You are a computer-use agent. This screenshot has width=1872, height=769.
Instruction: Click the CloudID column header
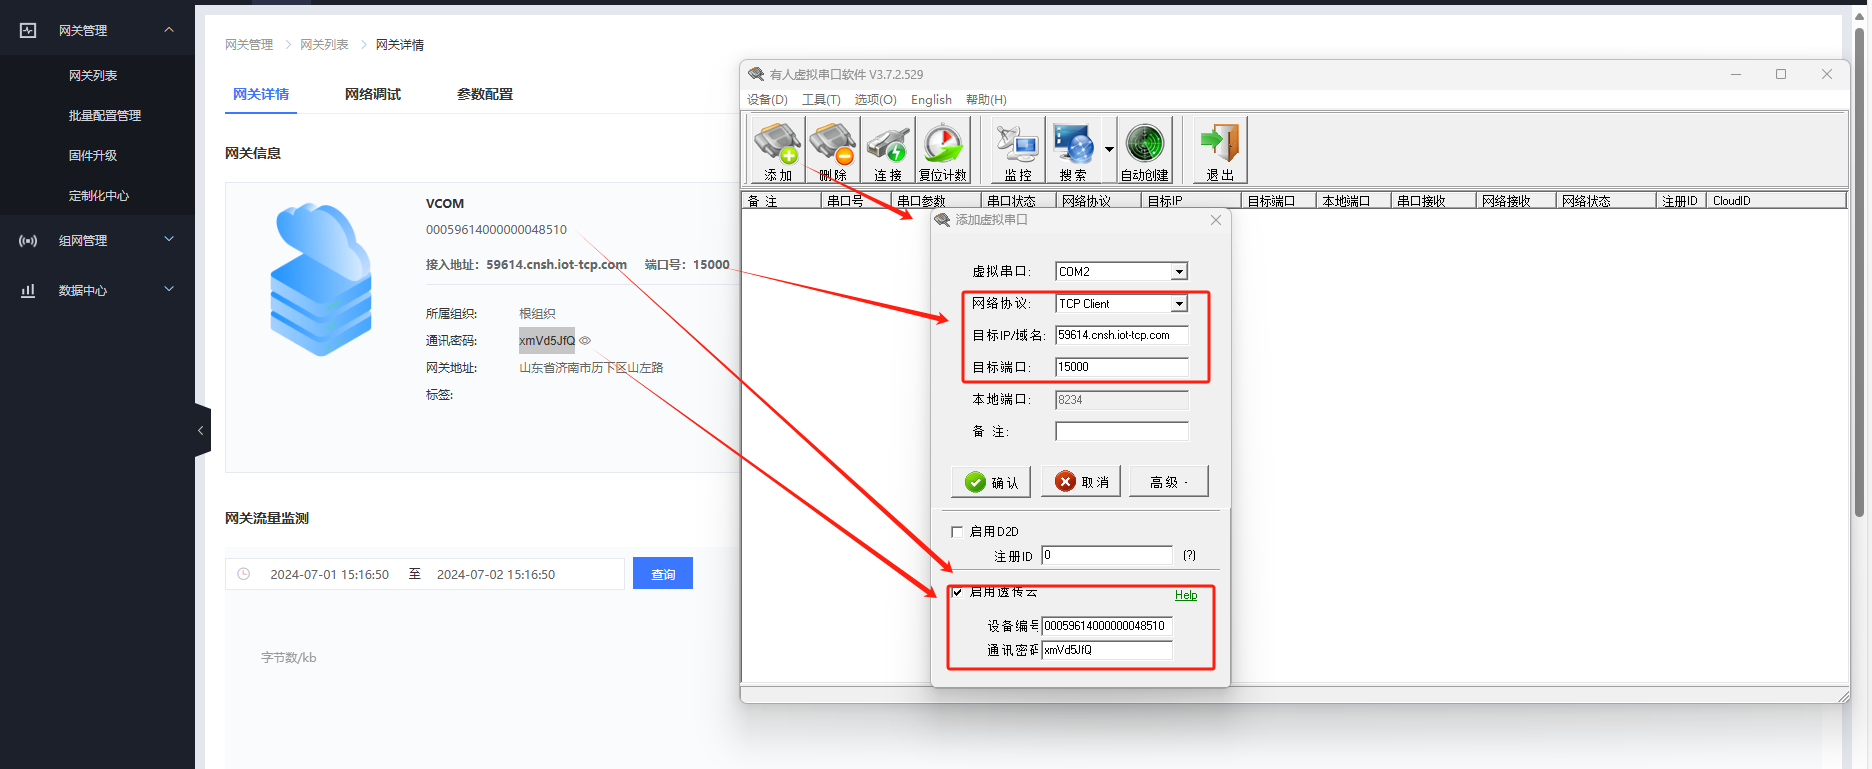pos(1776,201)
